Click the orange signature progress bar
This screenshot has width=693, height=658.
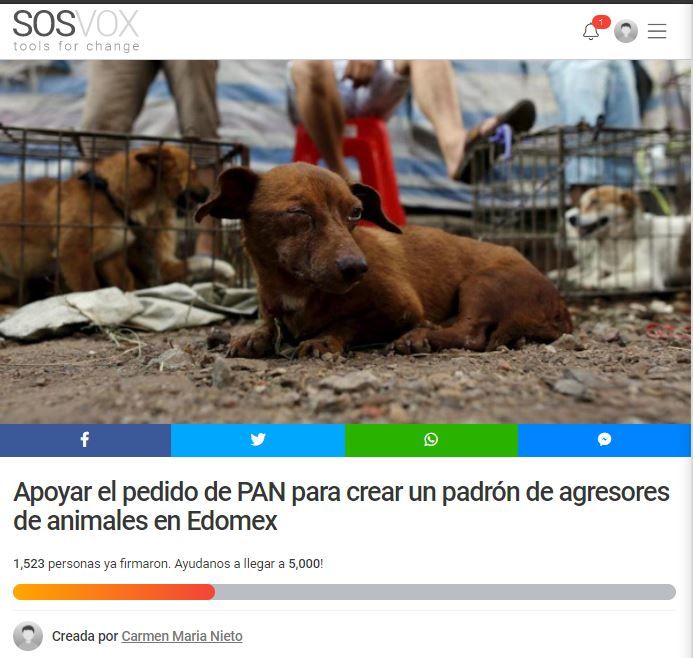pos(114,592)
